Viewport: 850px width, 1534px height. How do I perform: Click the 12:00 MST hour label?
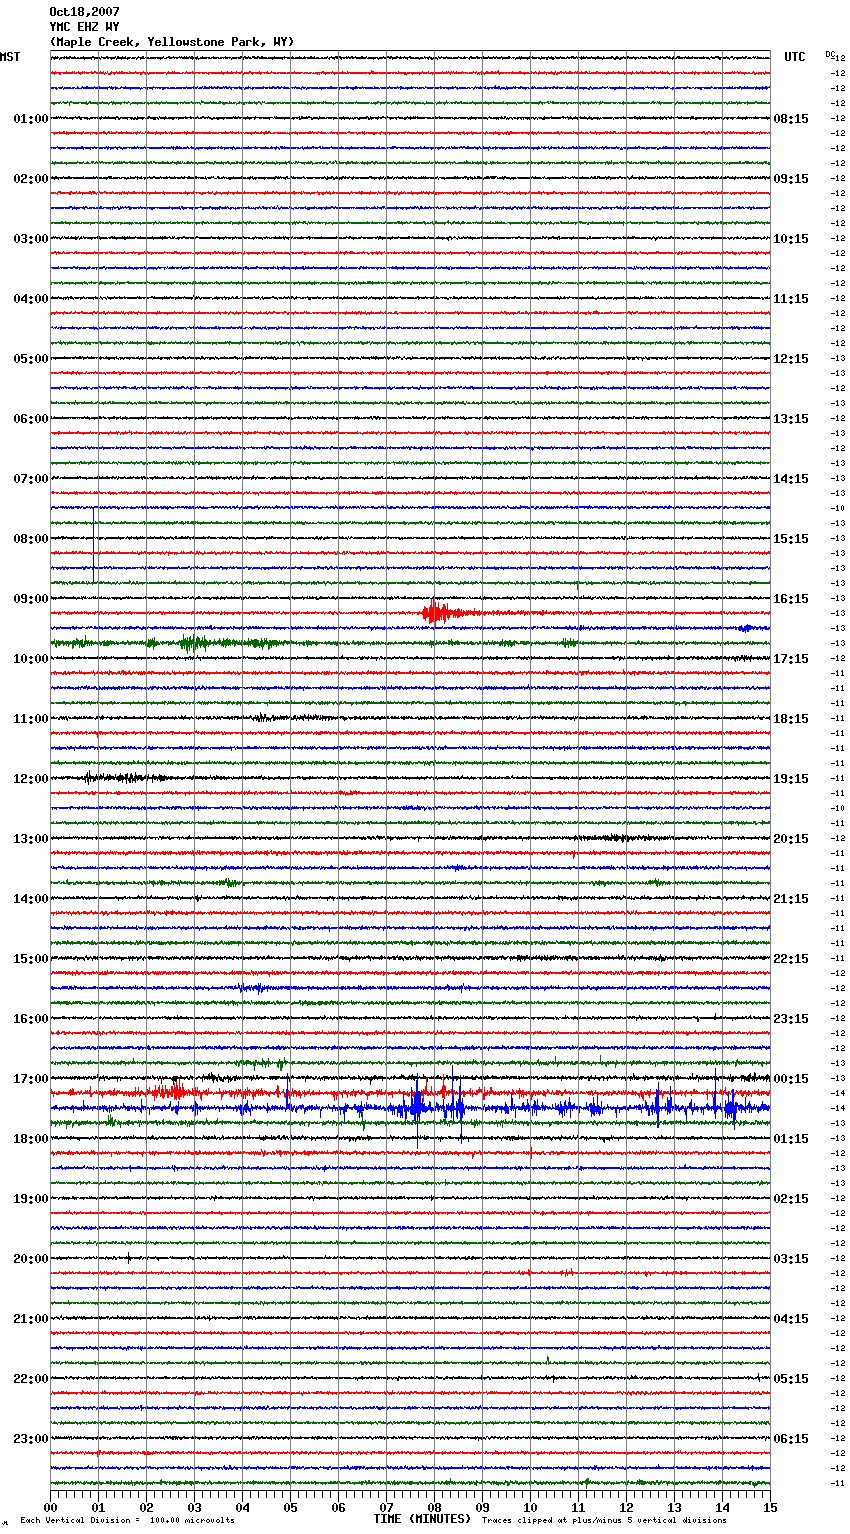[x=31, y=779]
